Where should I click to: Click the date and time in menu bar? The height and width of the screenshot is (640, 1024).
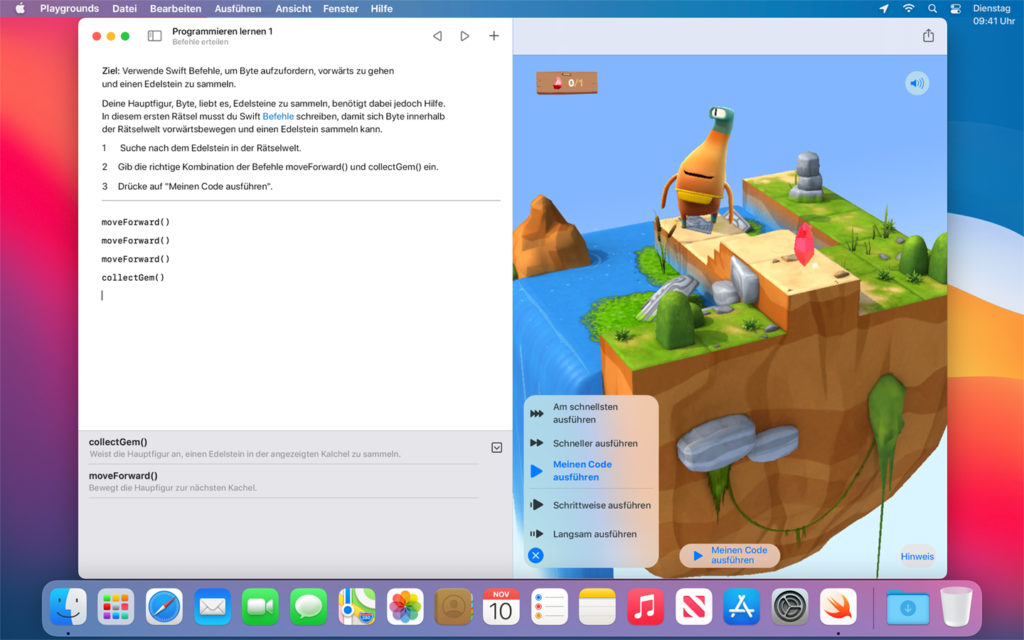pyautogui.click(x=993, y=14)
